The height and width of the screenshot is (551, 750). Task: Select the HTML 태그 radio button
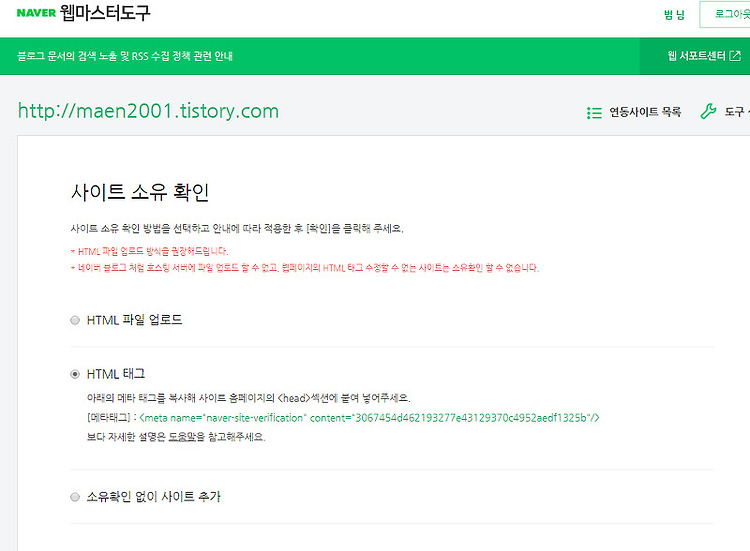[75, 374]
